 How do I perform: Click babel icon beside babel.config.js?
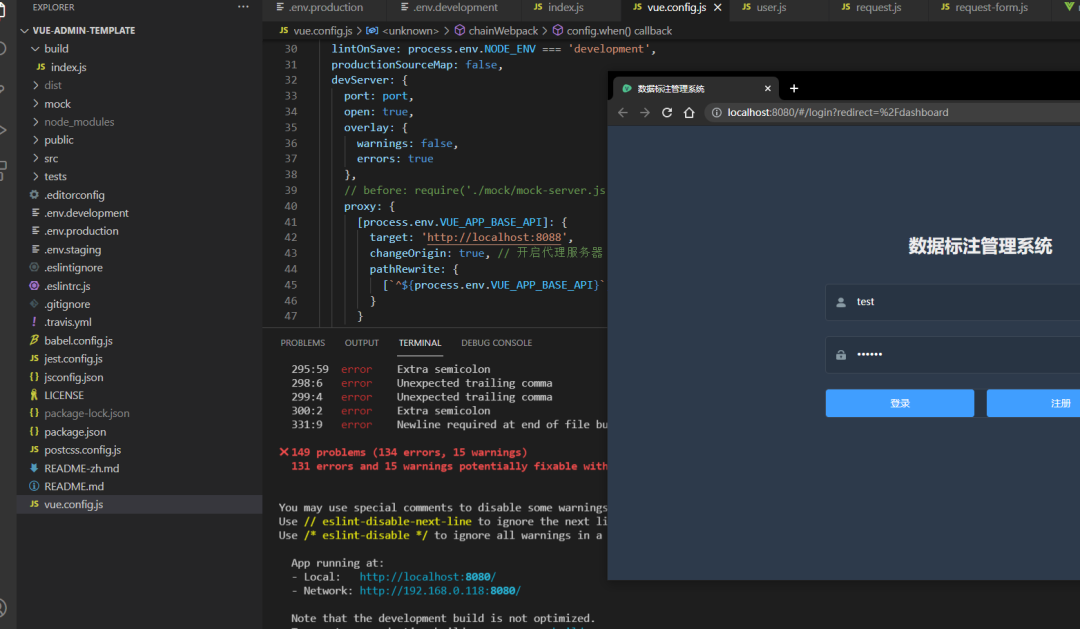coord(34,340)
